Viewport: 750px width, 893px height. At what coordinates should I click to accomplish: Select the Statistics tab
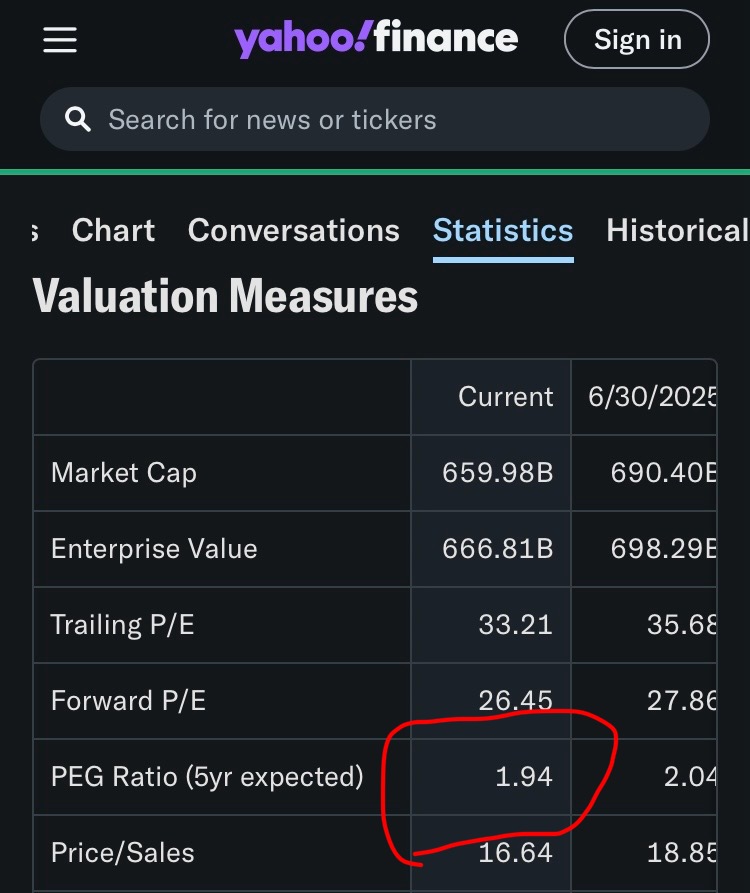(503, 231)
